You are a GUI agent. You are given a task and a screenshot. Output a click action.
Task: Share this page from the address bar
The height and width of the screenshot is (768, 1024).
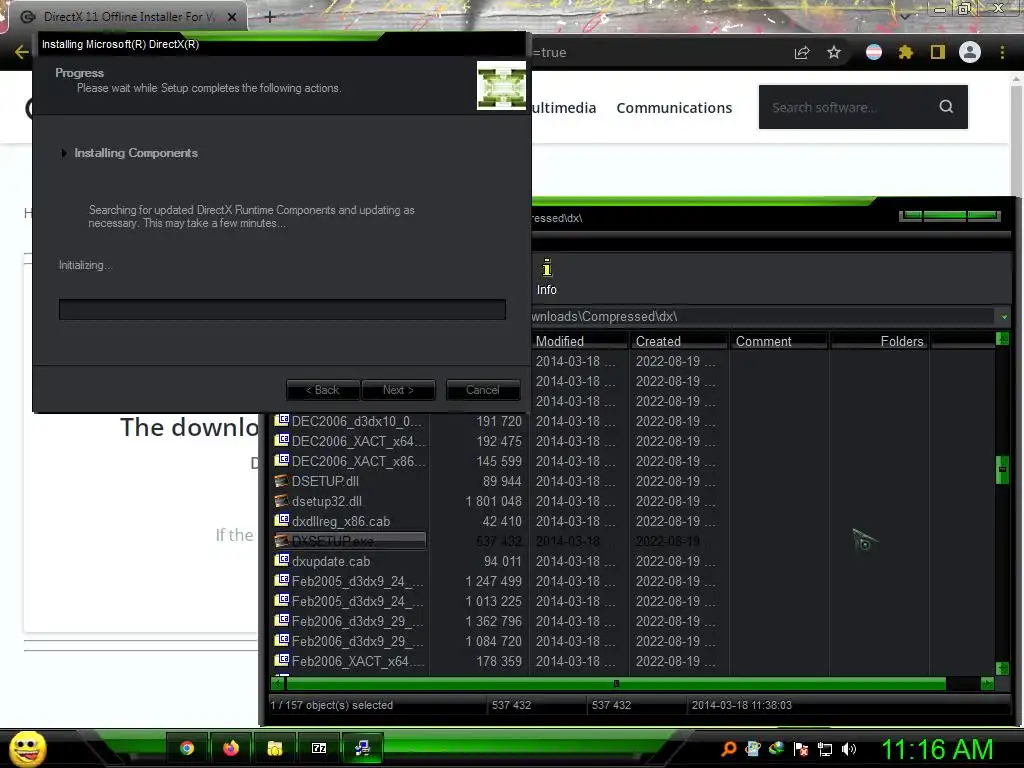(802, 52)
